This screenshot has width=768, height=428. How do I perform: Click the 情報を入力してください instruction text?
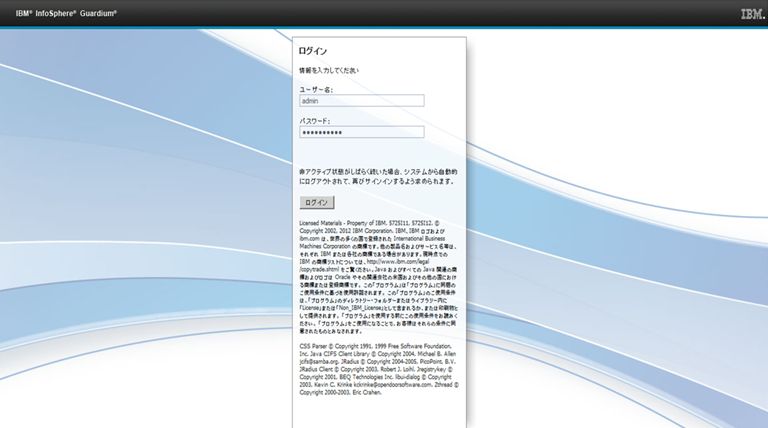329,71
